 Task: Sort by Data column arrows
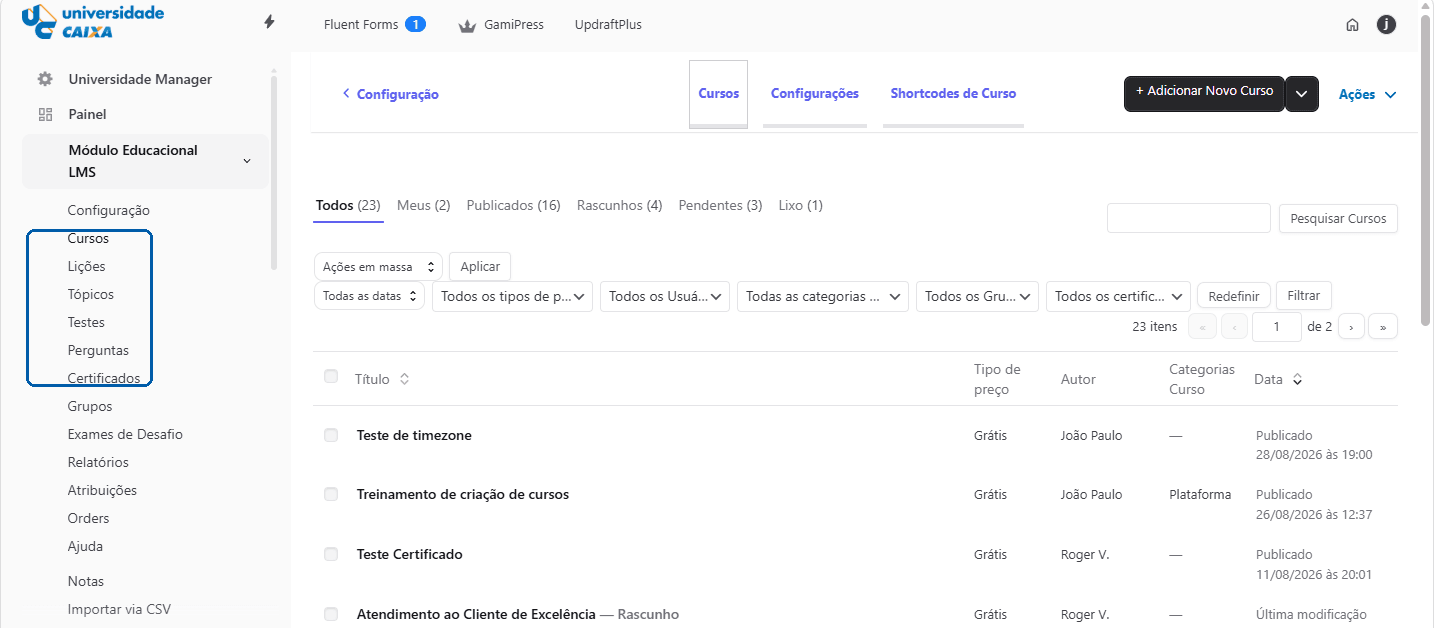pyautogui.click(x=1297, y=379)
